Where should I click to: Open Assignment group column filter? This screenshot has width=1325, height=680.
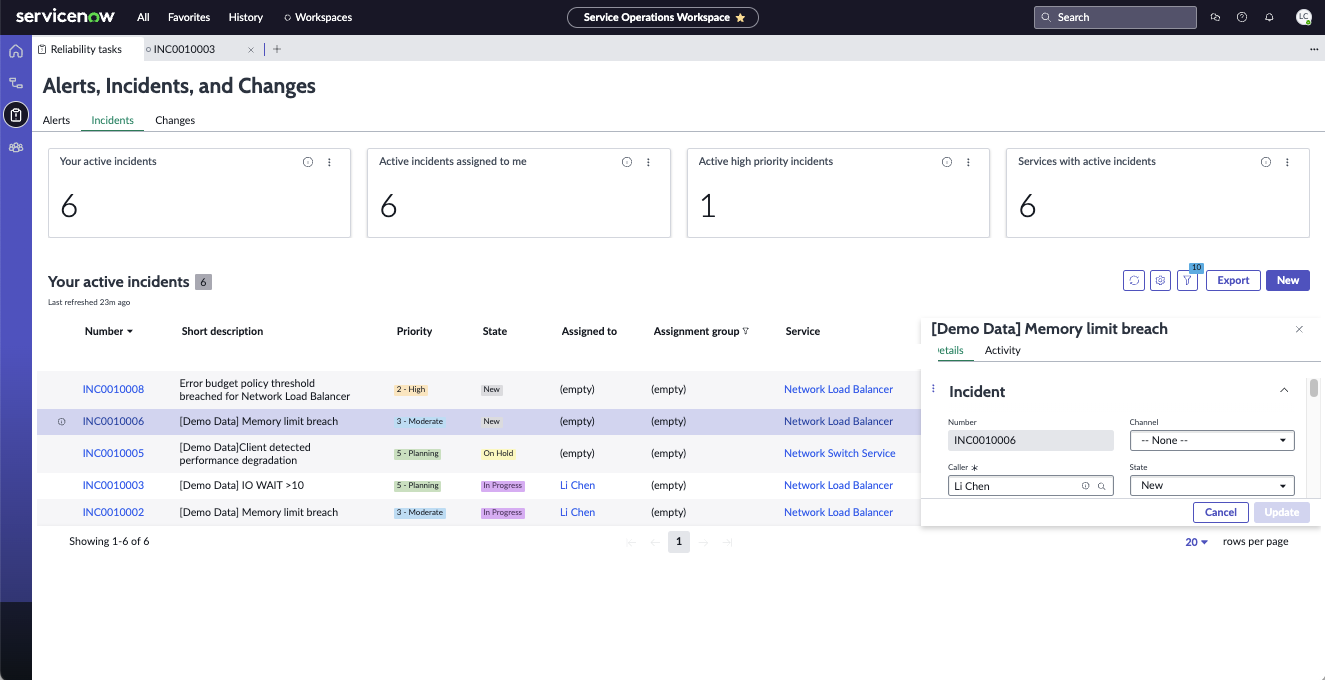pyautogui.click(x=745, y=331)
